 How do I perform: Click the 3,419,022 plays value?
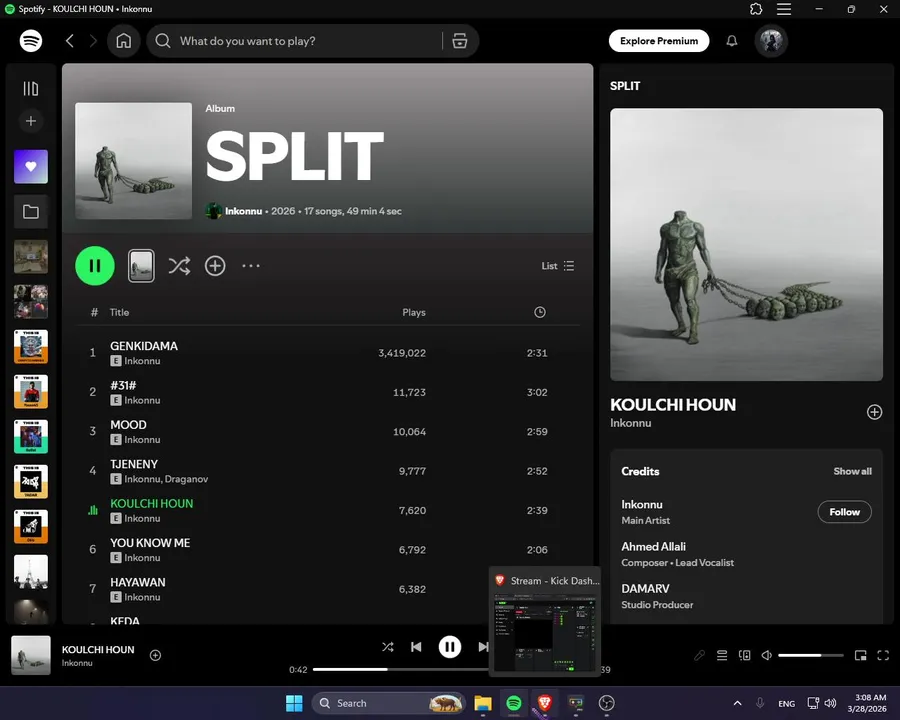(402, 353)
